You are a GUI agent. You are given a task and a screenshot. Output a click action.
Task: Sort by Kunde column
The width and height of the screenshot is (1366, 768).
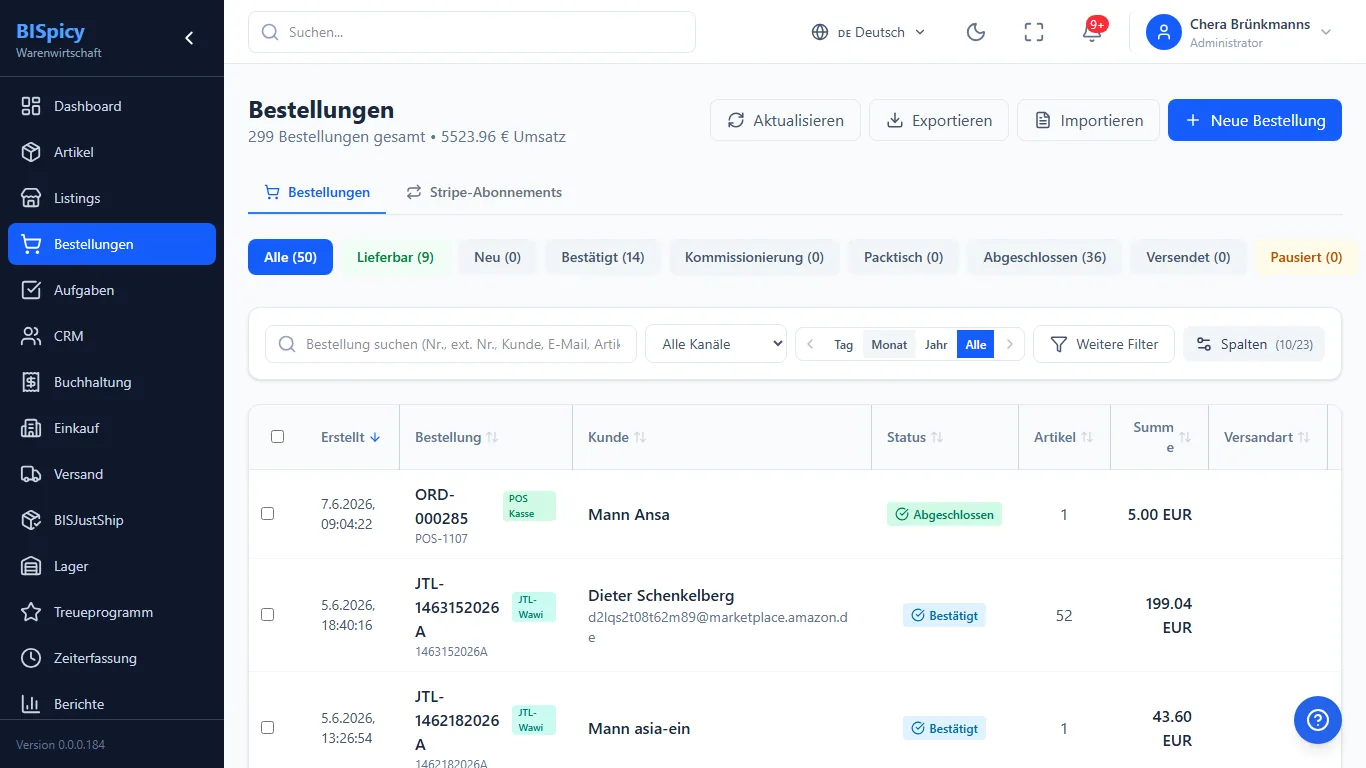(617, 437)
